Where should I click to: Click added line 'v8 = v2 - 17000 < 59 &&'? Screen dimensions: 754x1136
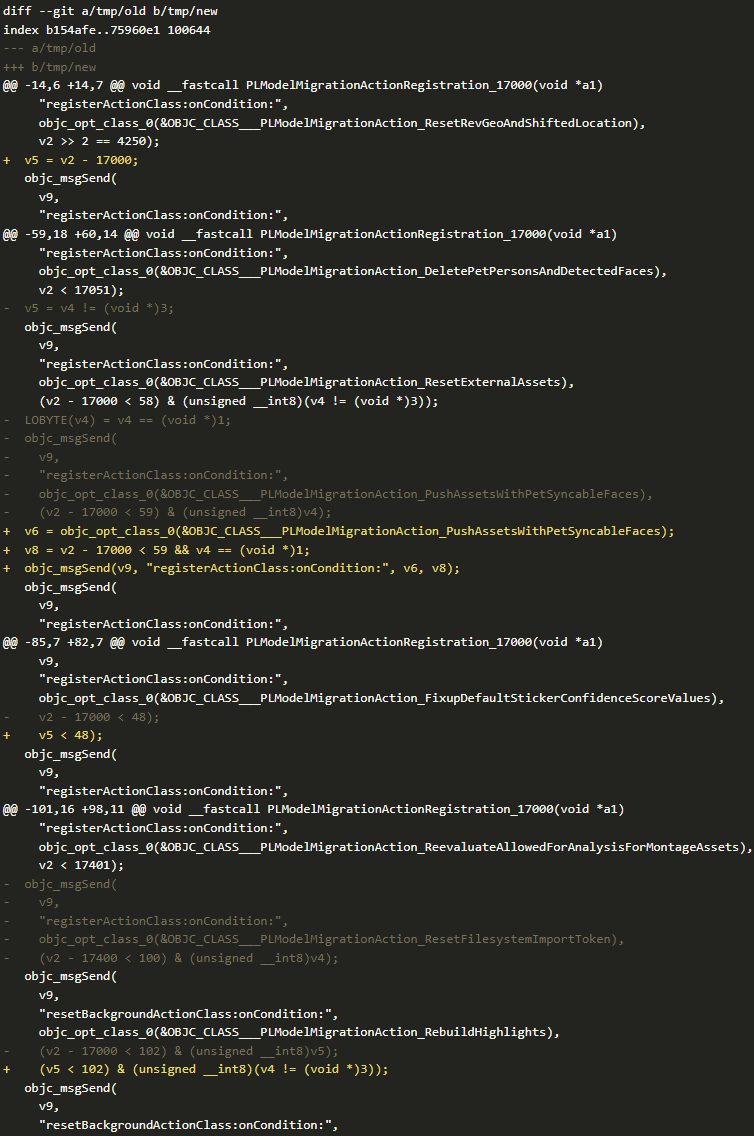tap(156, 550)
